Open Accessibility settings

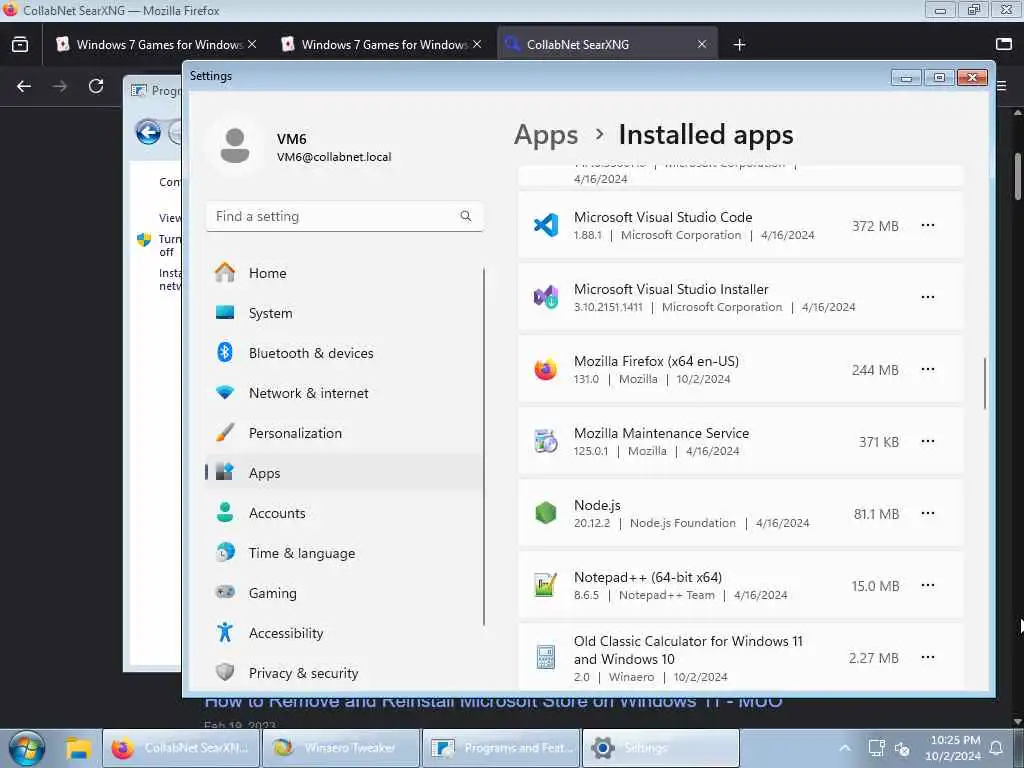click(x=344, y=633)
